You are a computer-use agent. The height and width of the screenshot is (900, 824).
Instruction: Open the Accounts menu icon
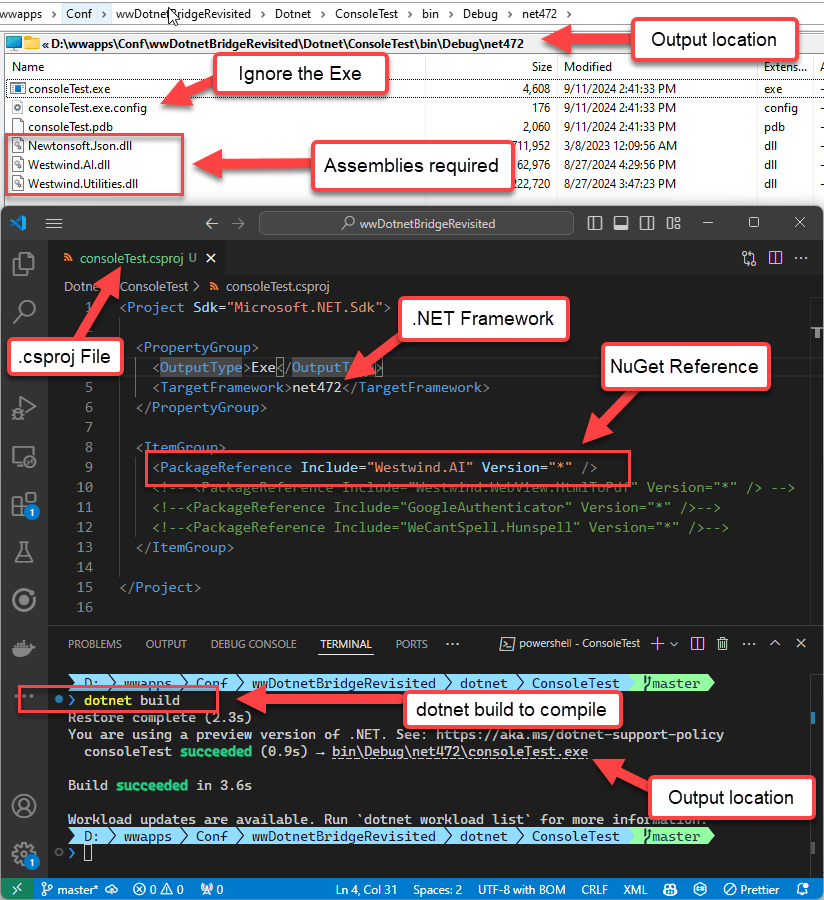[23, 806]
